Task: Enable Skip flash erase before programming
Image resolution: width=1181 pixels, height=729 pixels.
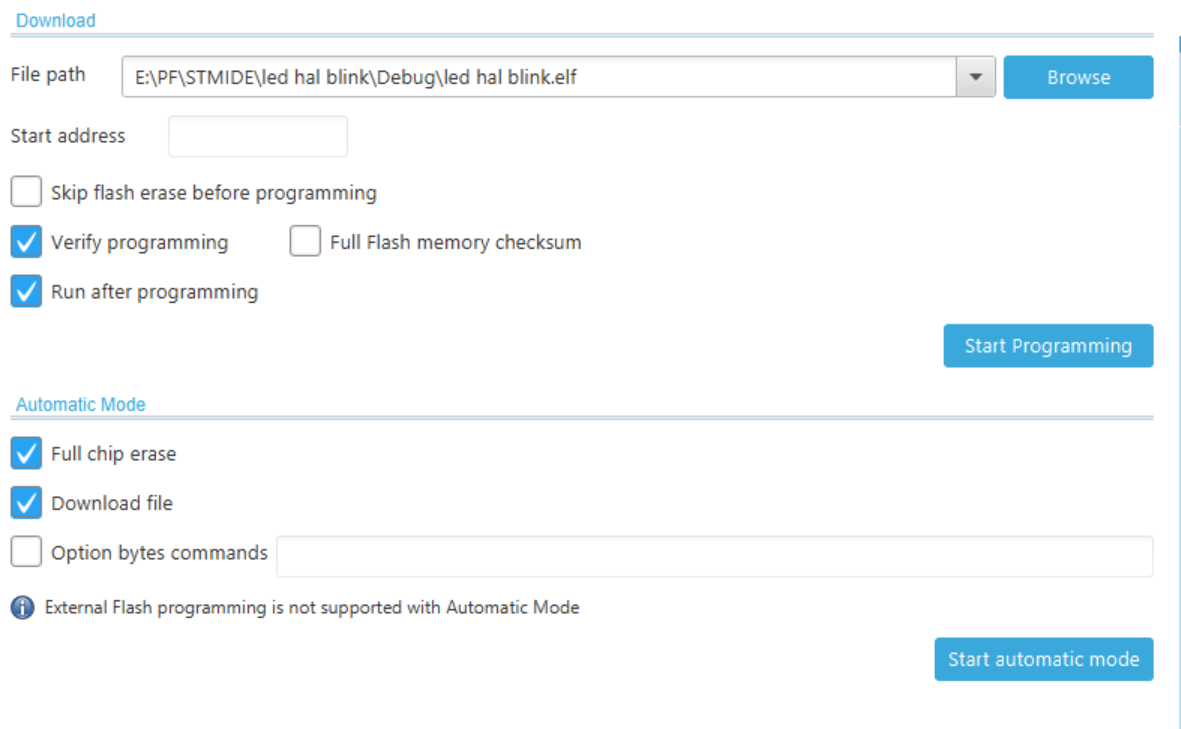Action: coord(25,191)
